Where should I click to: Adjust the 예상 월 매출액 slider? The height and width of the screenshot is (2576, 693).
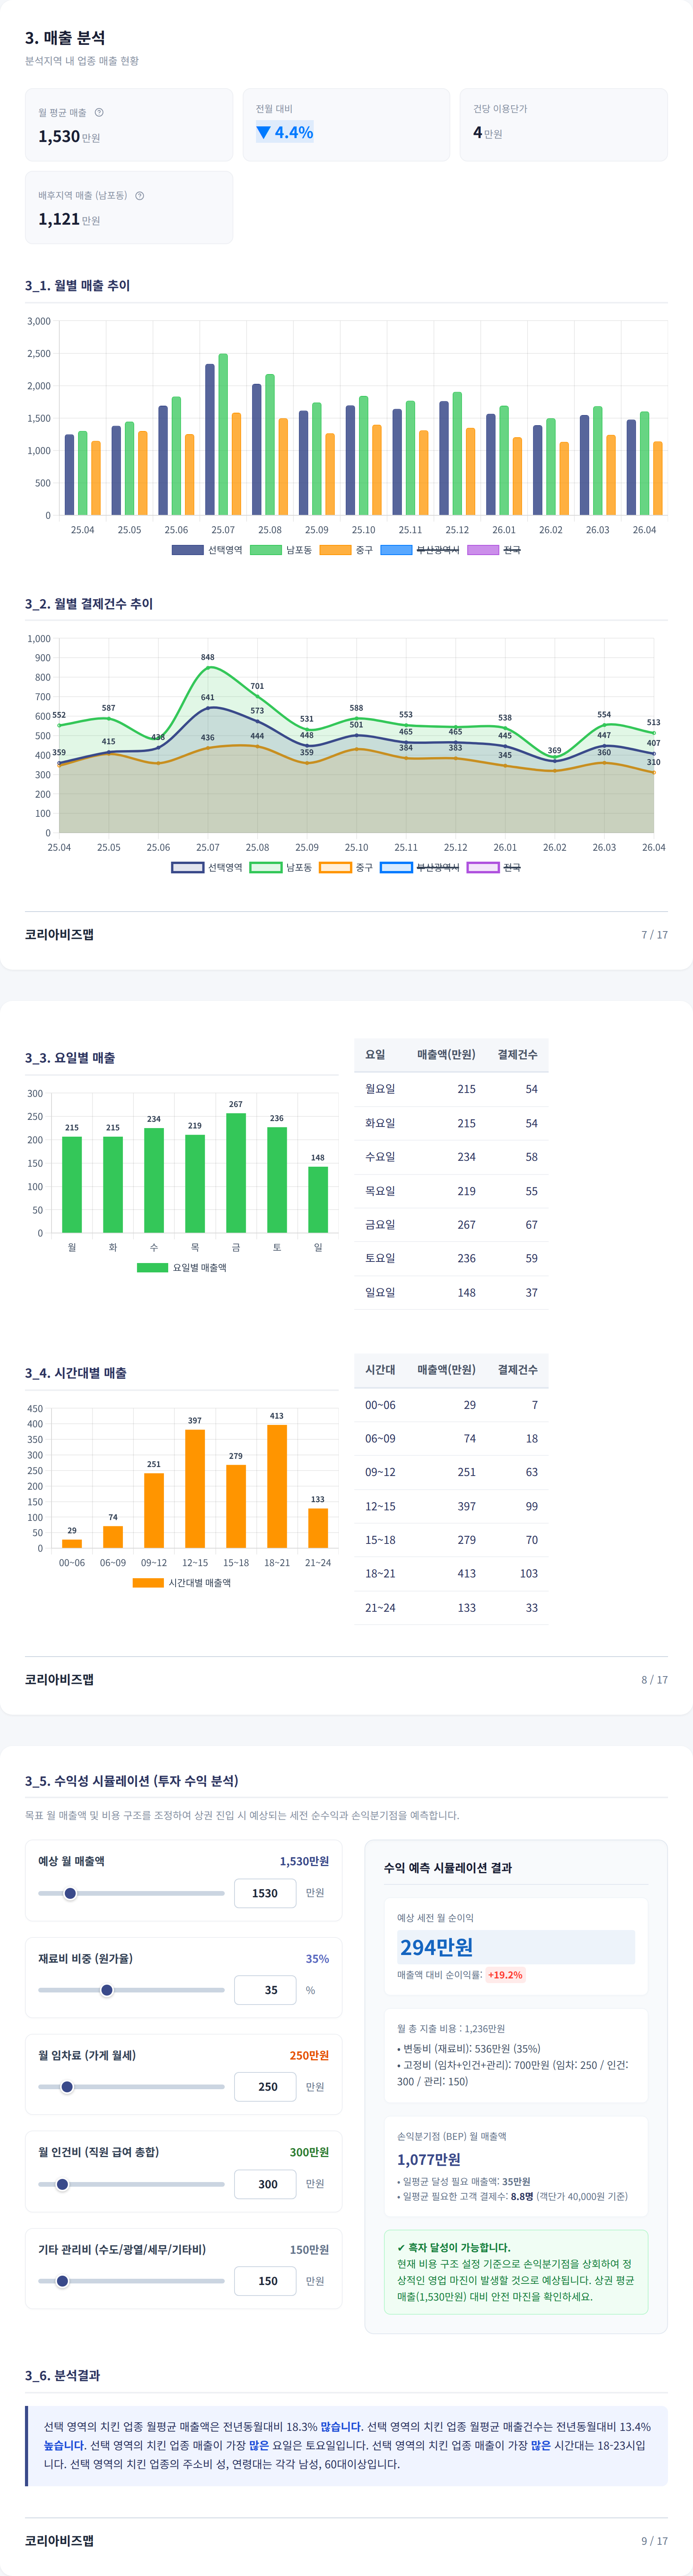point(131,1893)
